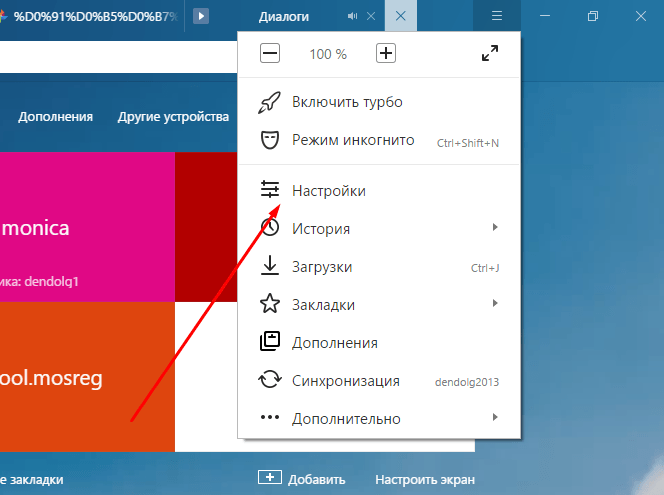Screen dimensions: 664x495
Task: Open the dark red tile
Action: pos(206,227)
